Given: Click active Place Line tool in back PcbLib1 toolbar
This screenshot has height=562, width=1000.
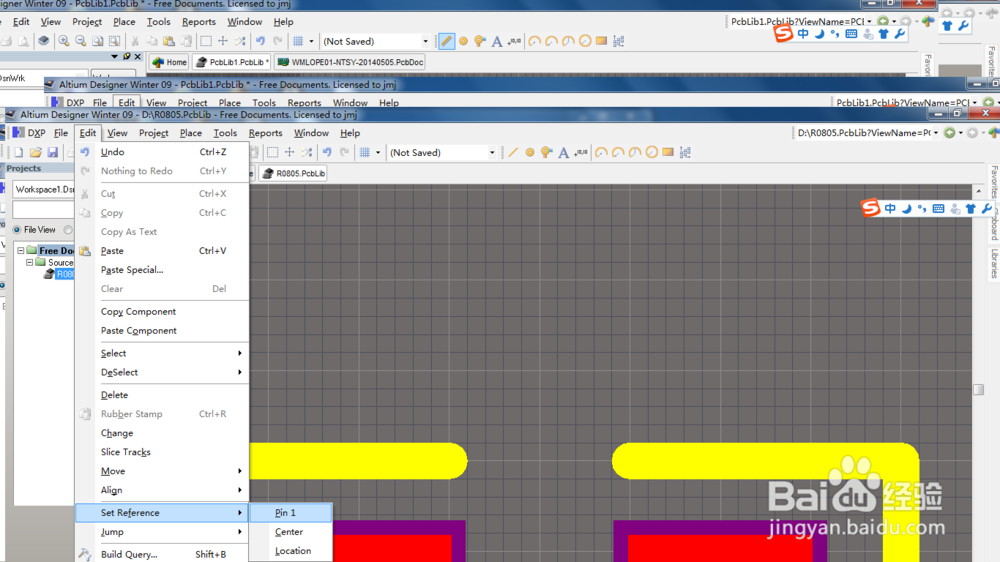Looking at the screenshot, I should click(x=446, y=41).
